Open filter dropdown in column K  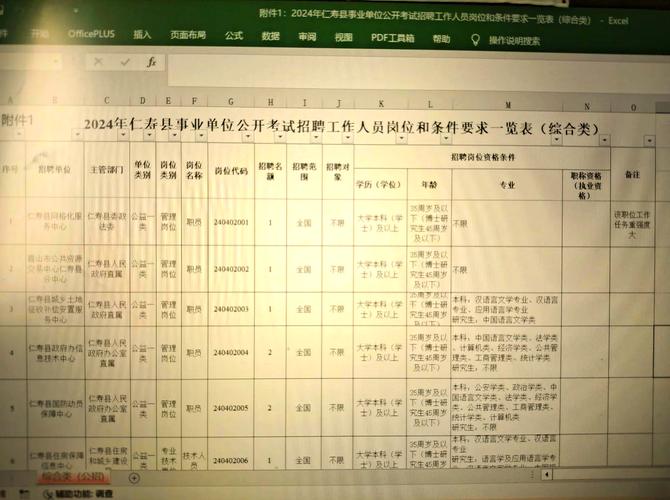(401, 138)
